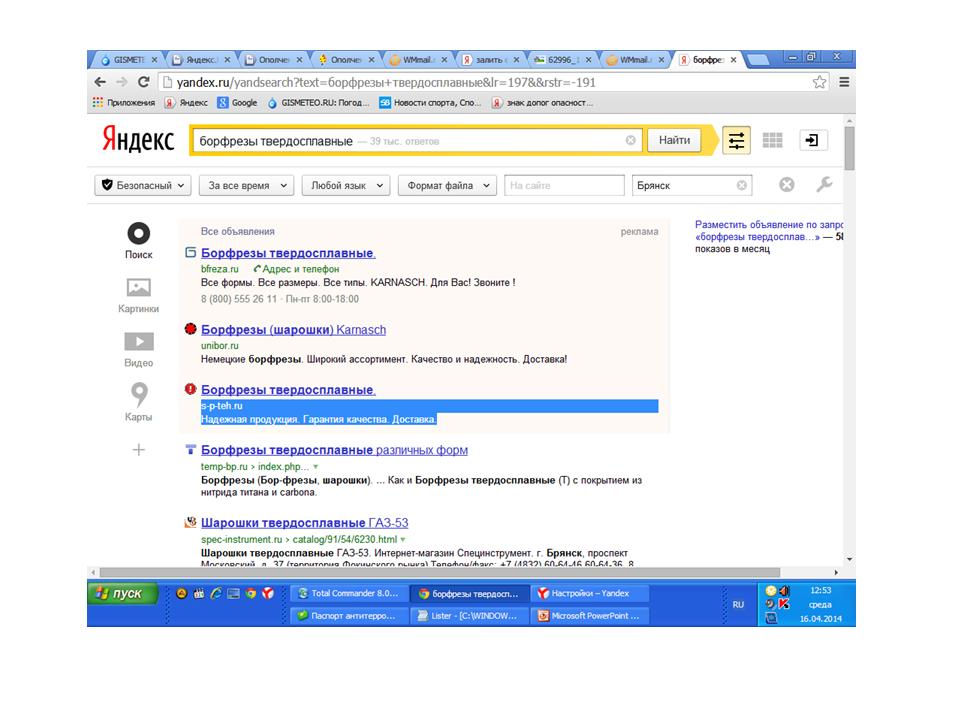This screenshot has width=960, height=720.
Task: Open the Chrome hamburger menu
Action: point(844,82)
